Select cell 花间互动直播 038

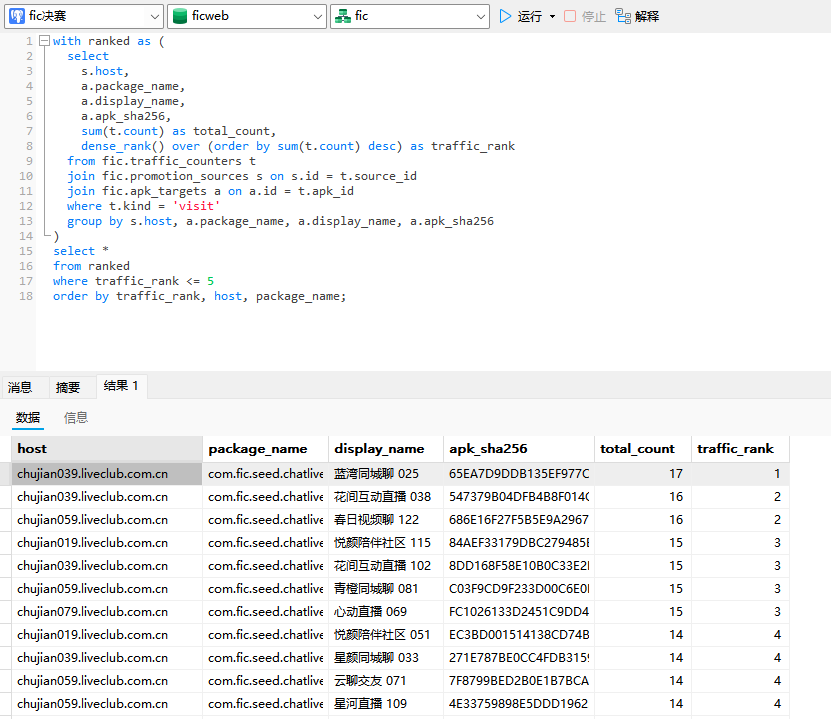pos(386,496)
